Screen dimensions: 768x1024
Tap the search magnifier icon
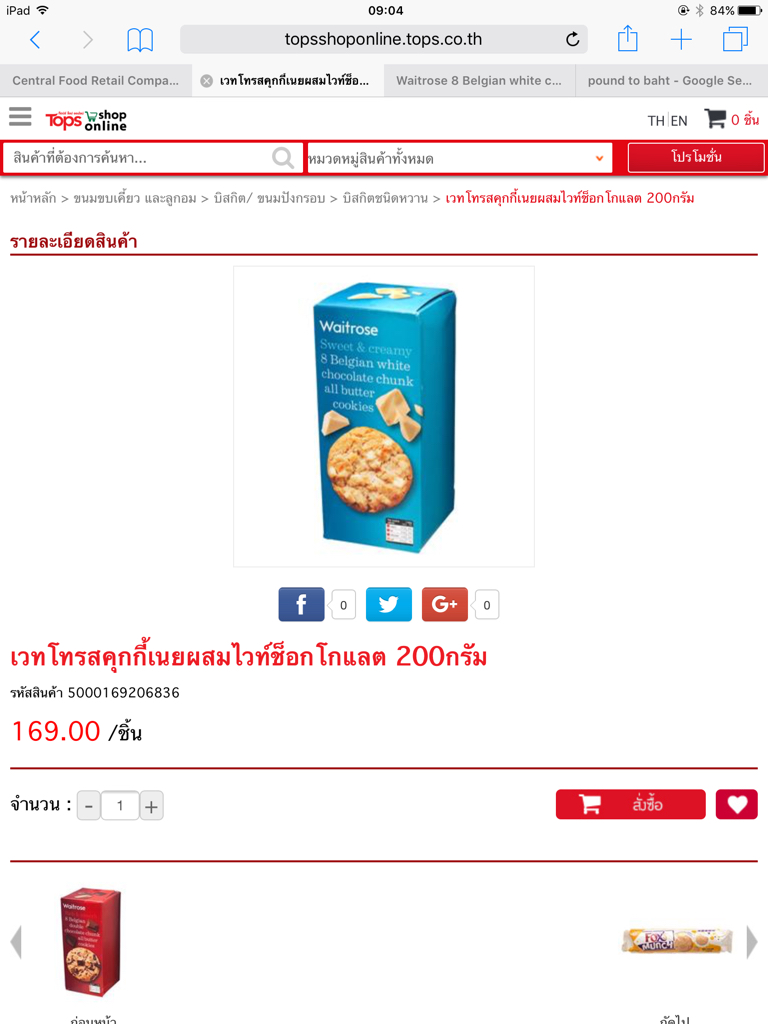pos(283,157)
